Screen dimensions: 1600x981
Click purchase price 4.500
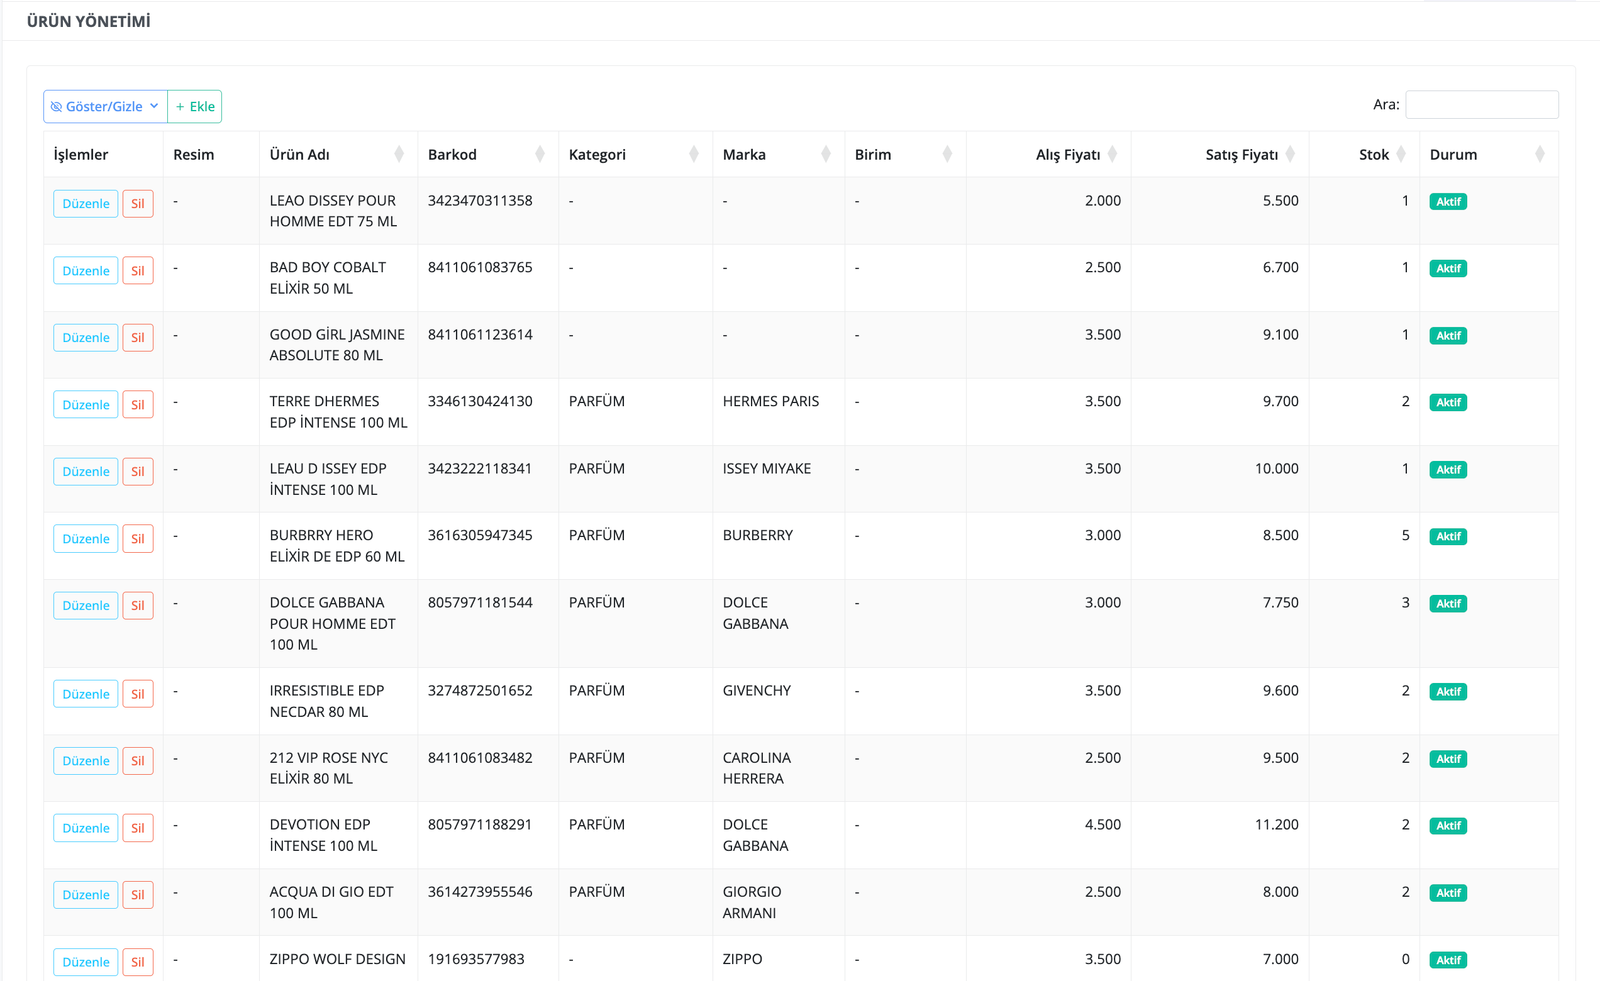tap(1103, 825)
